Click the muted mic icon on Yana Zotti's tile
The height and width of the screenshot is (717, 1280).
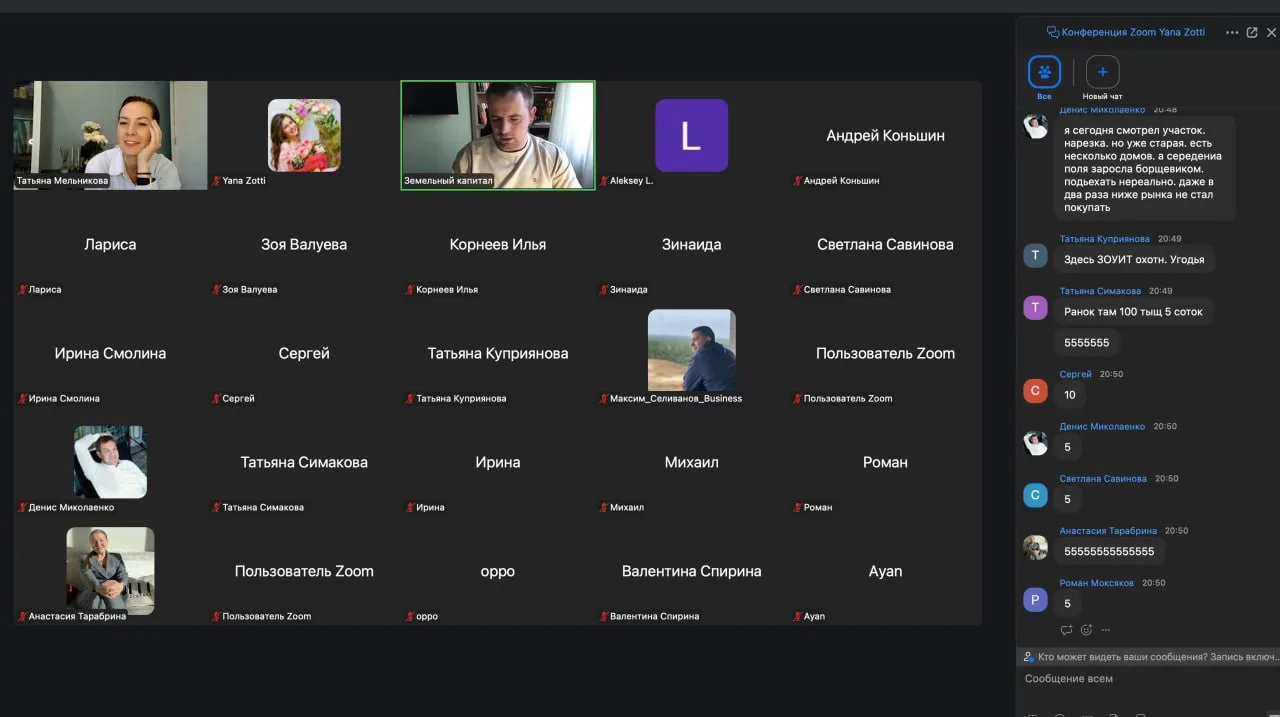pos(216,181)
